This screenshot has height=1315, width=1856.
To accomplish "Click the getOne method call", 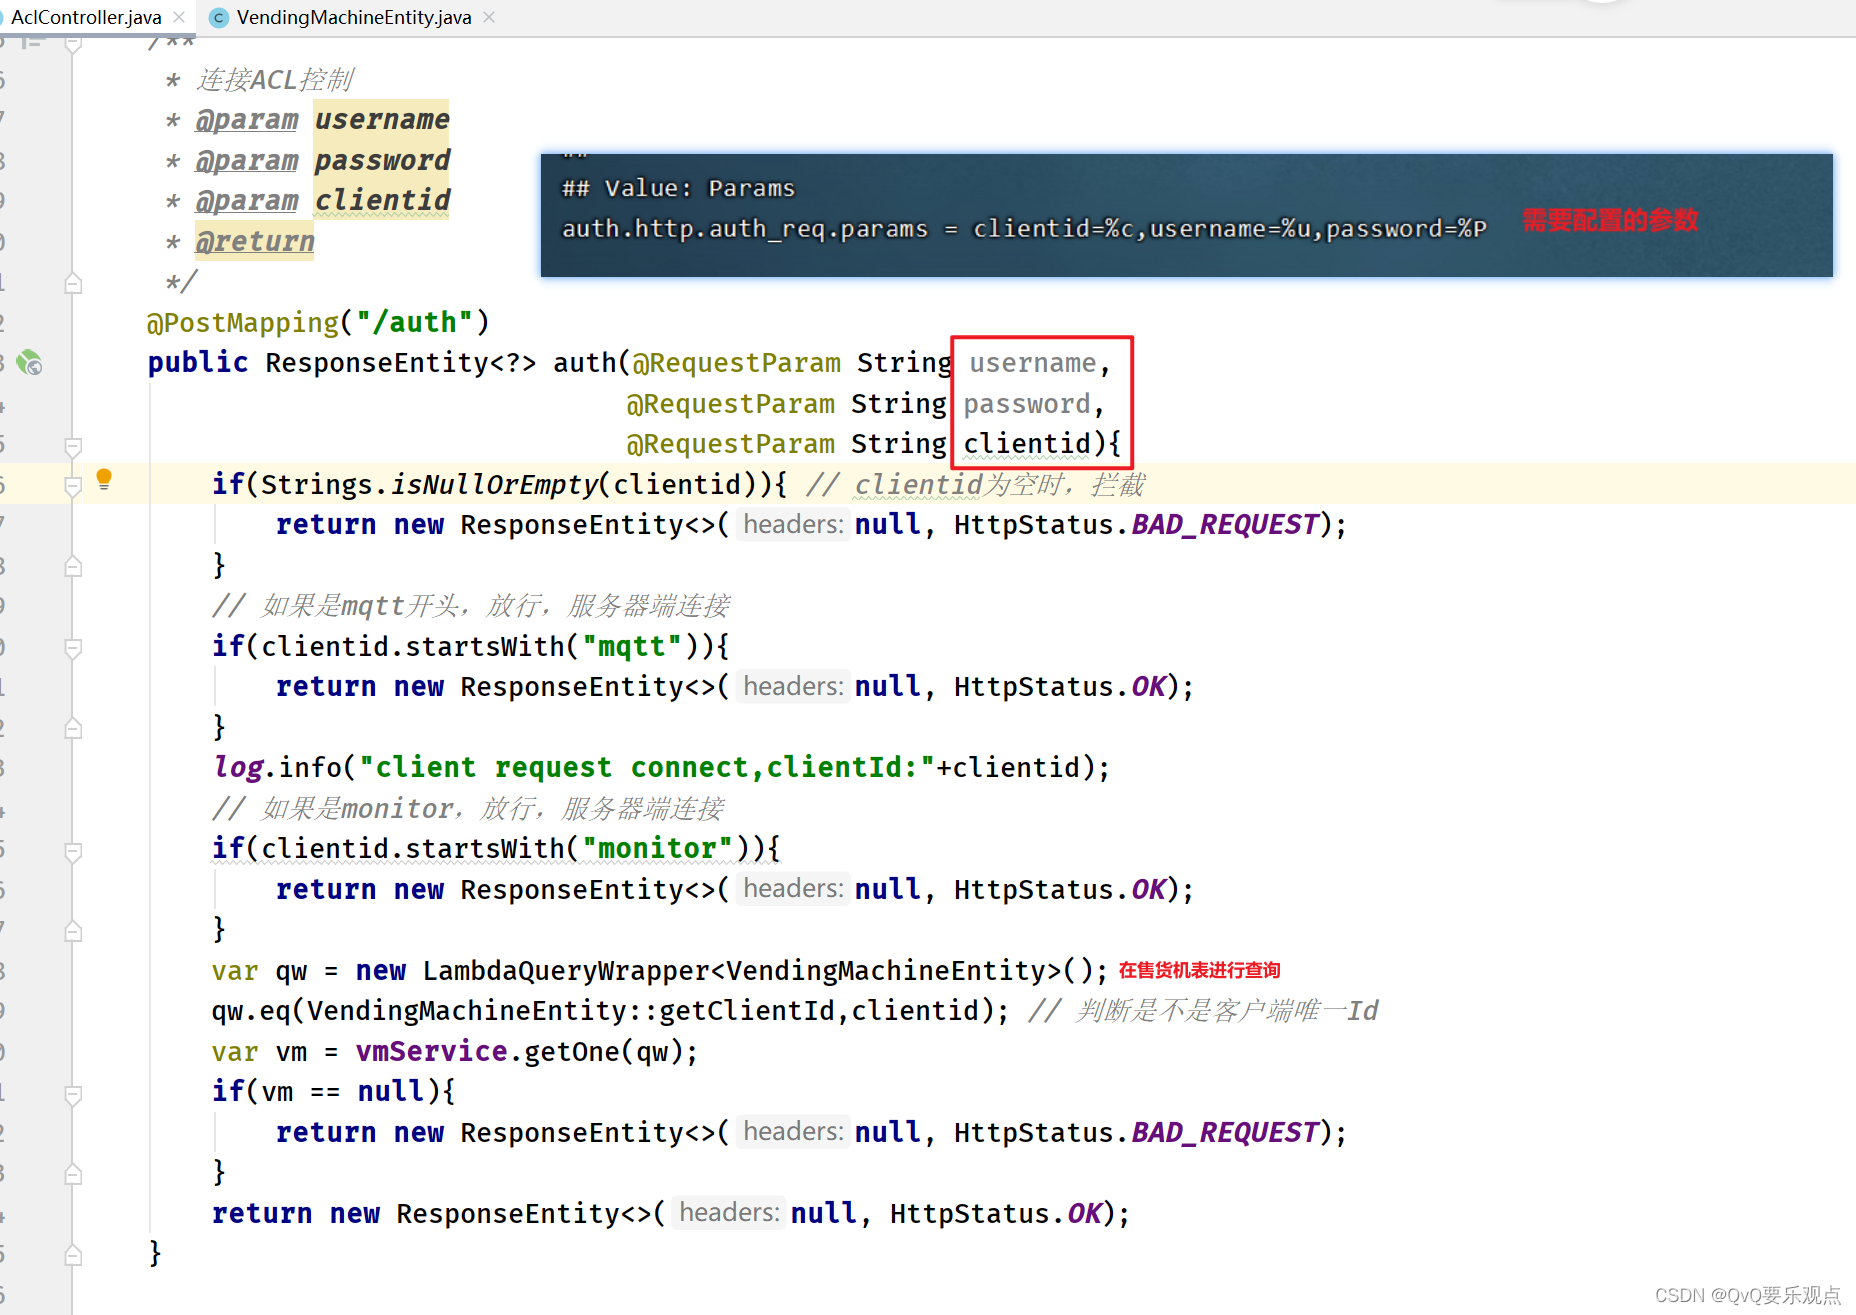I will (x=572, y=1052).
